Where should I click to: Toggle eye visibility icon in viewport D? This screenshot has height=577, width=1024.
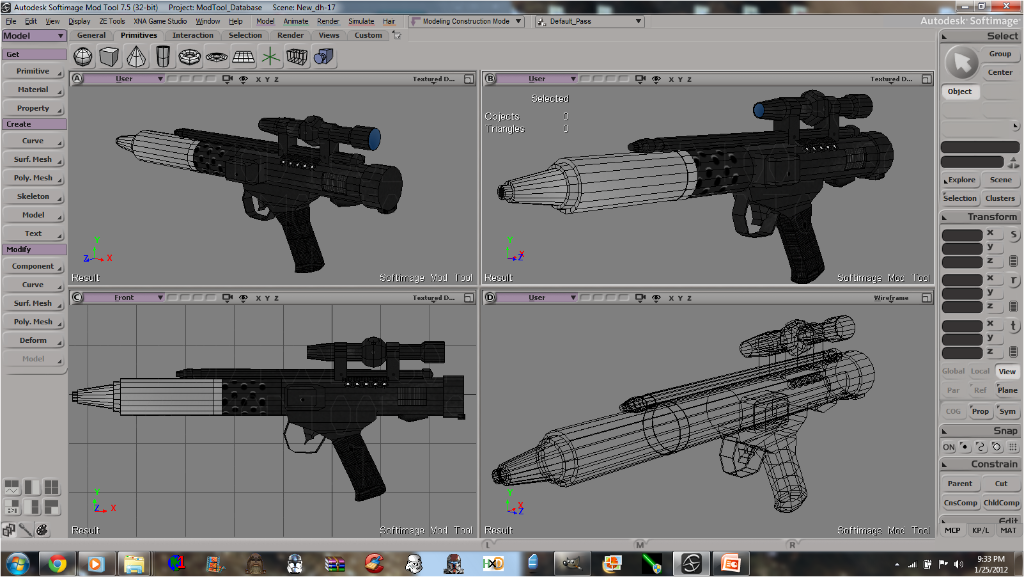656,298
